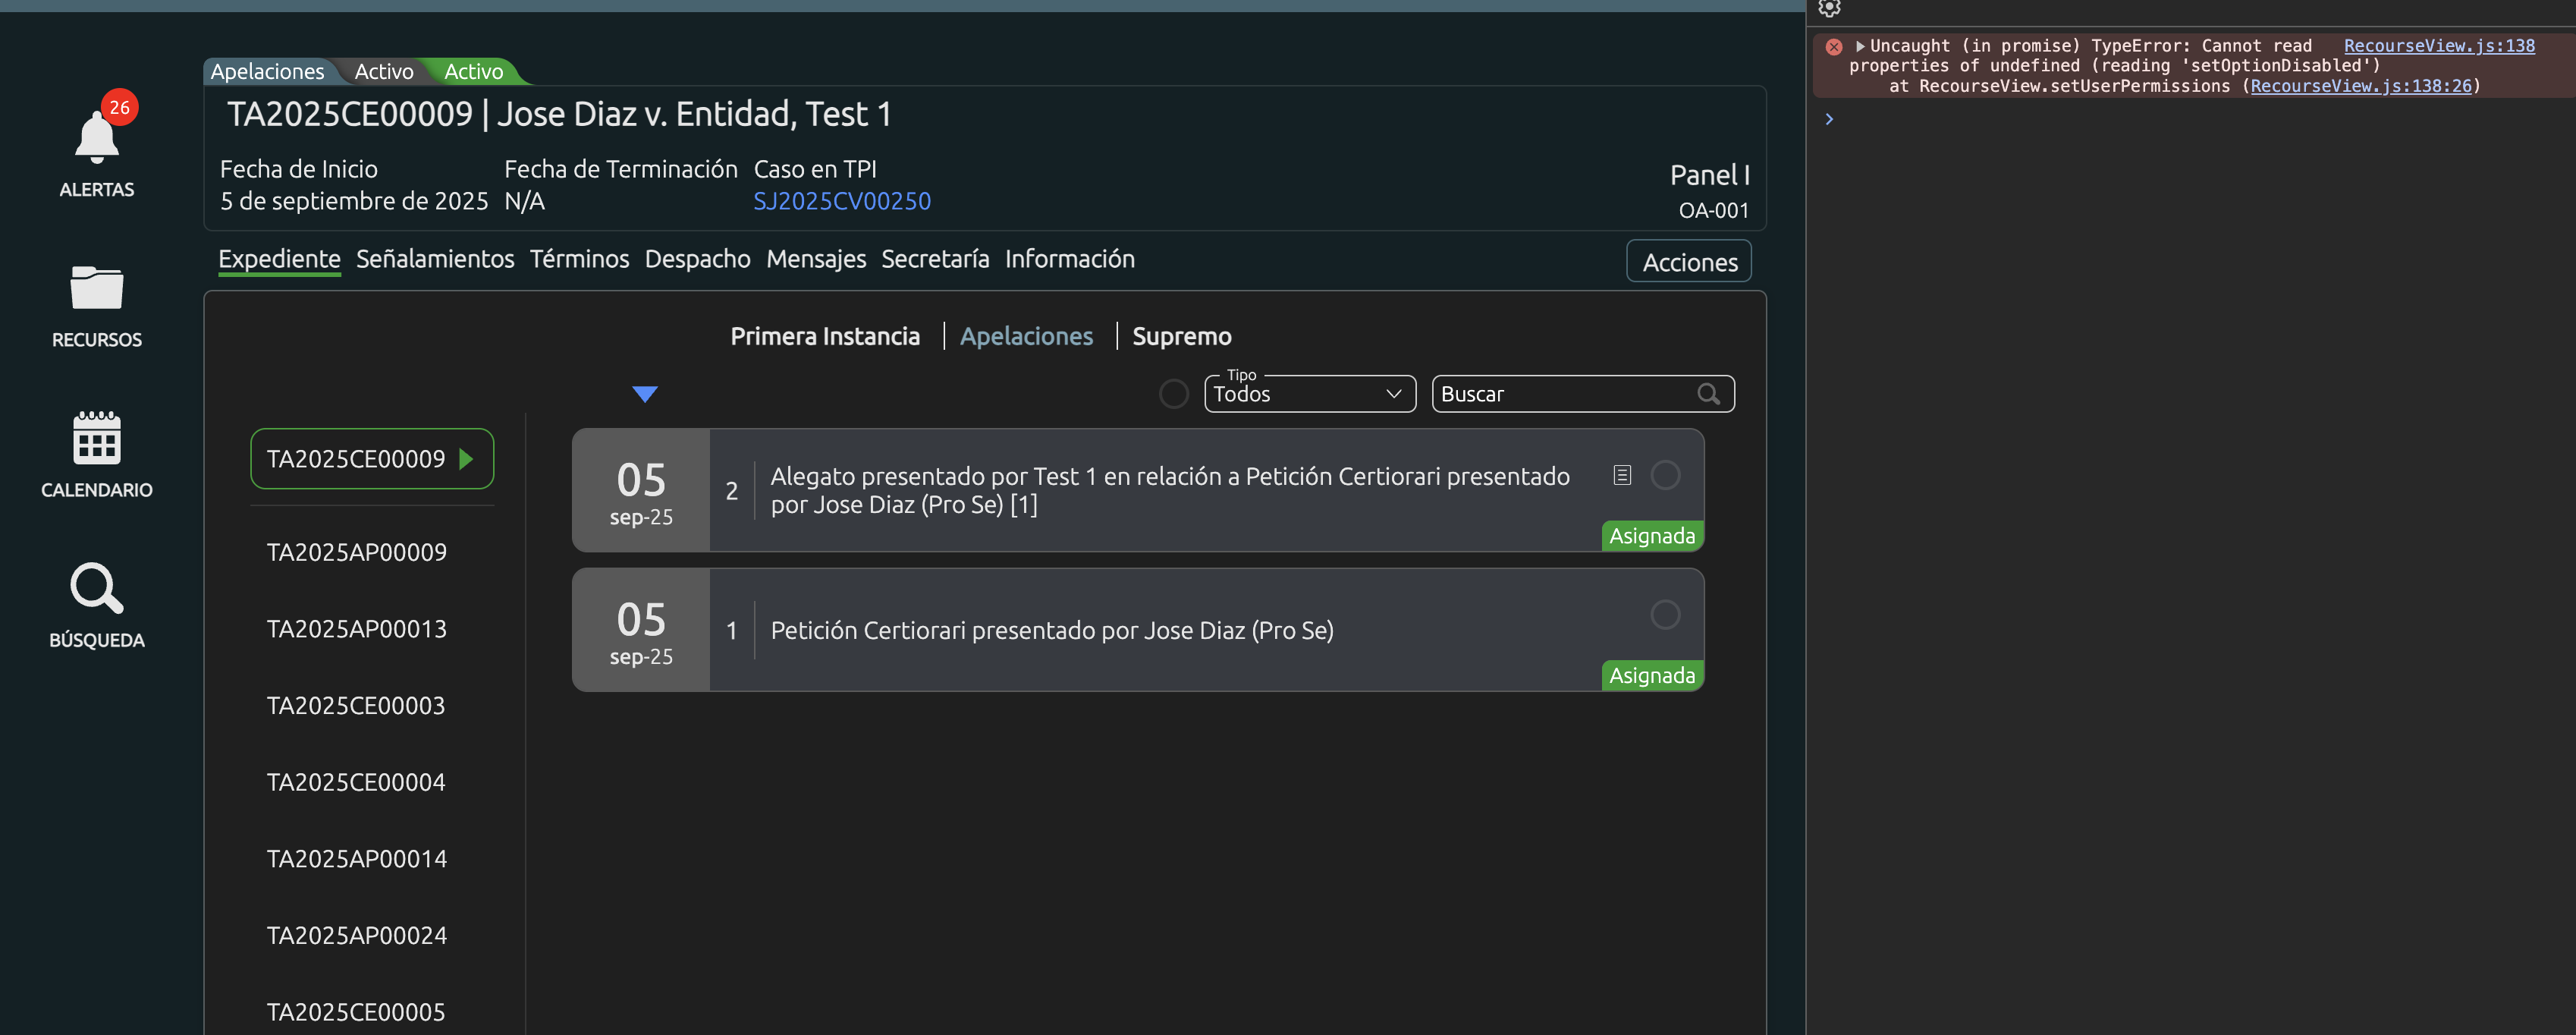Switch to the Señalamientos tab
Viewport: 2576px width, 1035px height.
pyautogui.click(x=435, y=259)
